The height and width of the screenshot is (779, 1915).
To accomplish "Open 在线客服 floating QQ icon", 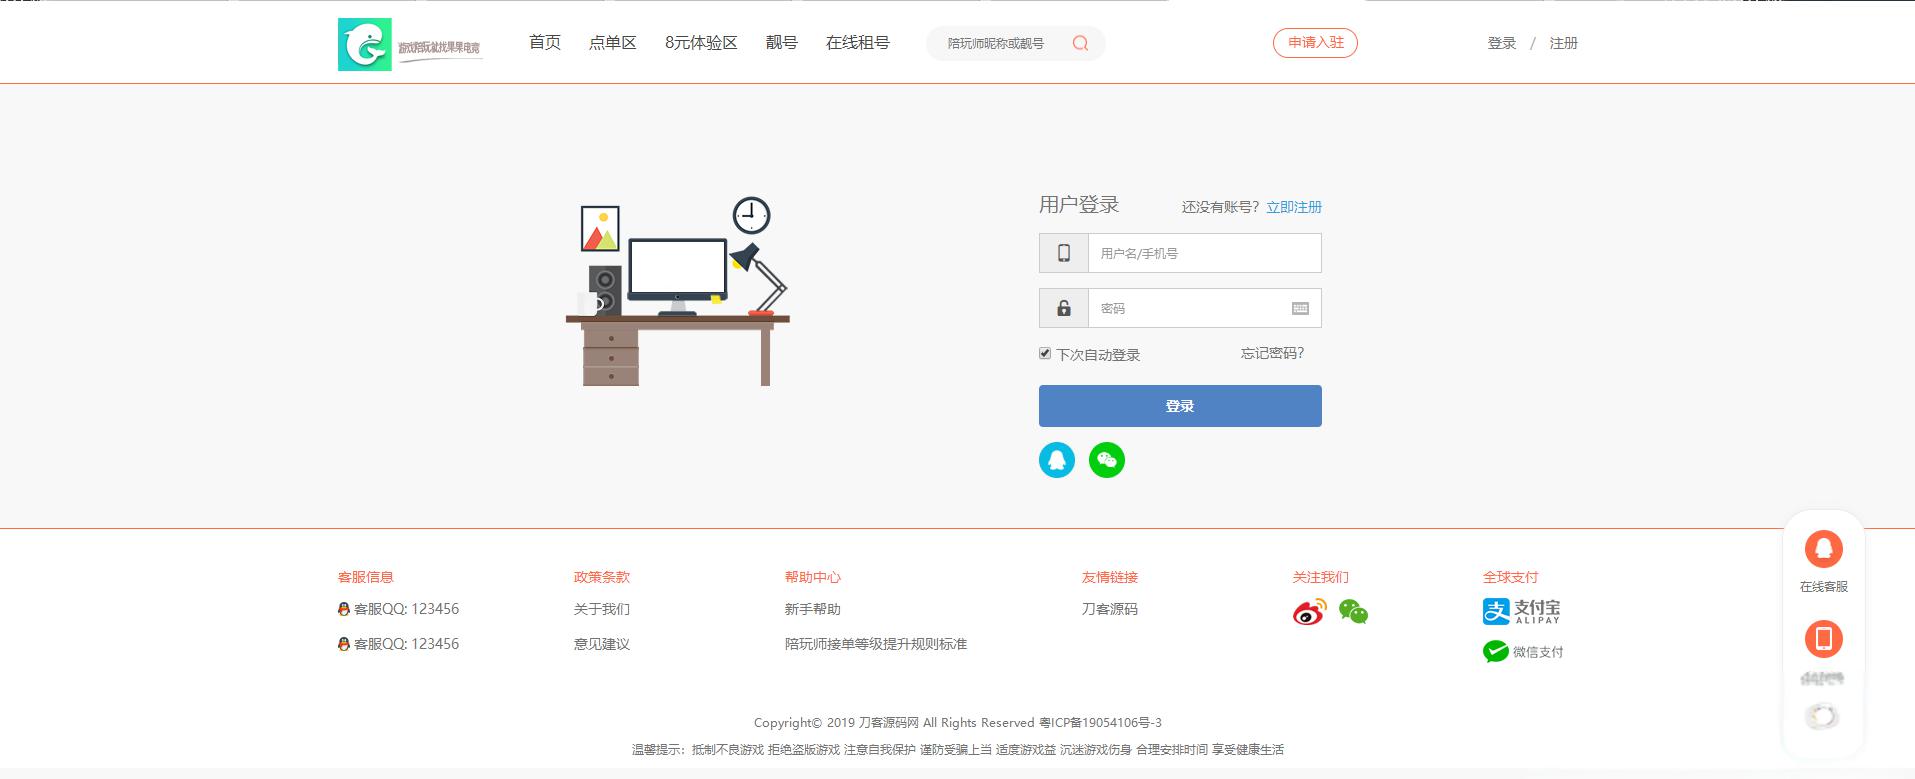I will coord(1823,549).
